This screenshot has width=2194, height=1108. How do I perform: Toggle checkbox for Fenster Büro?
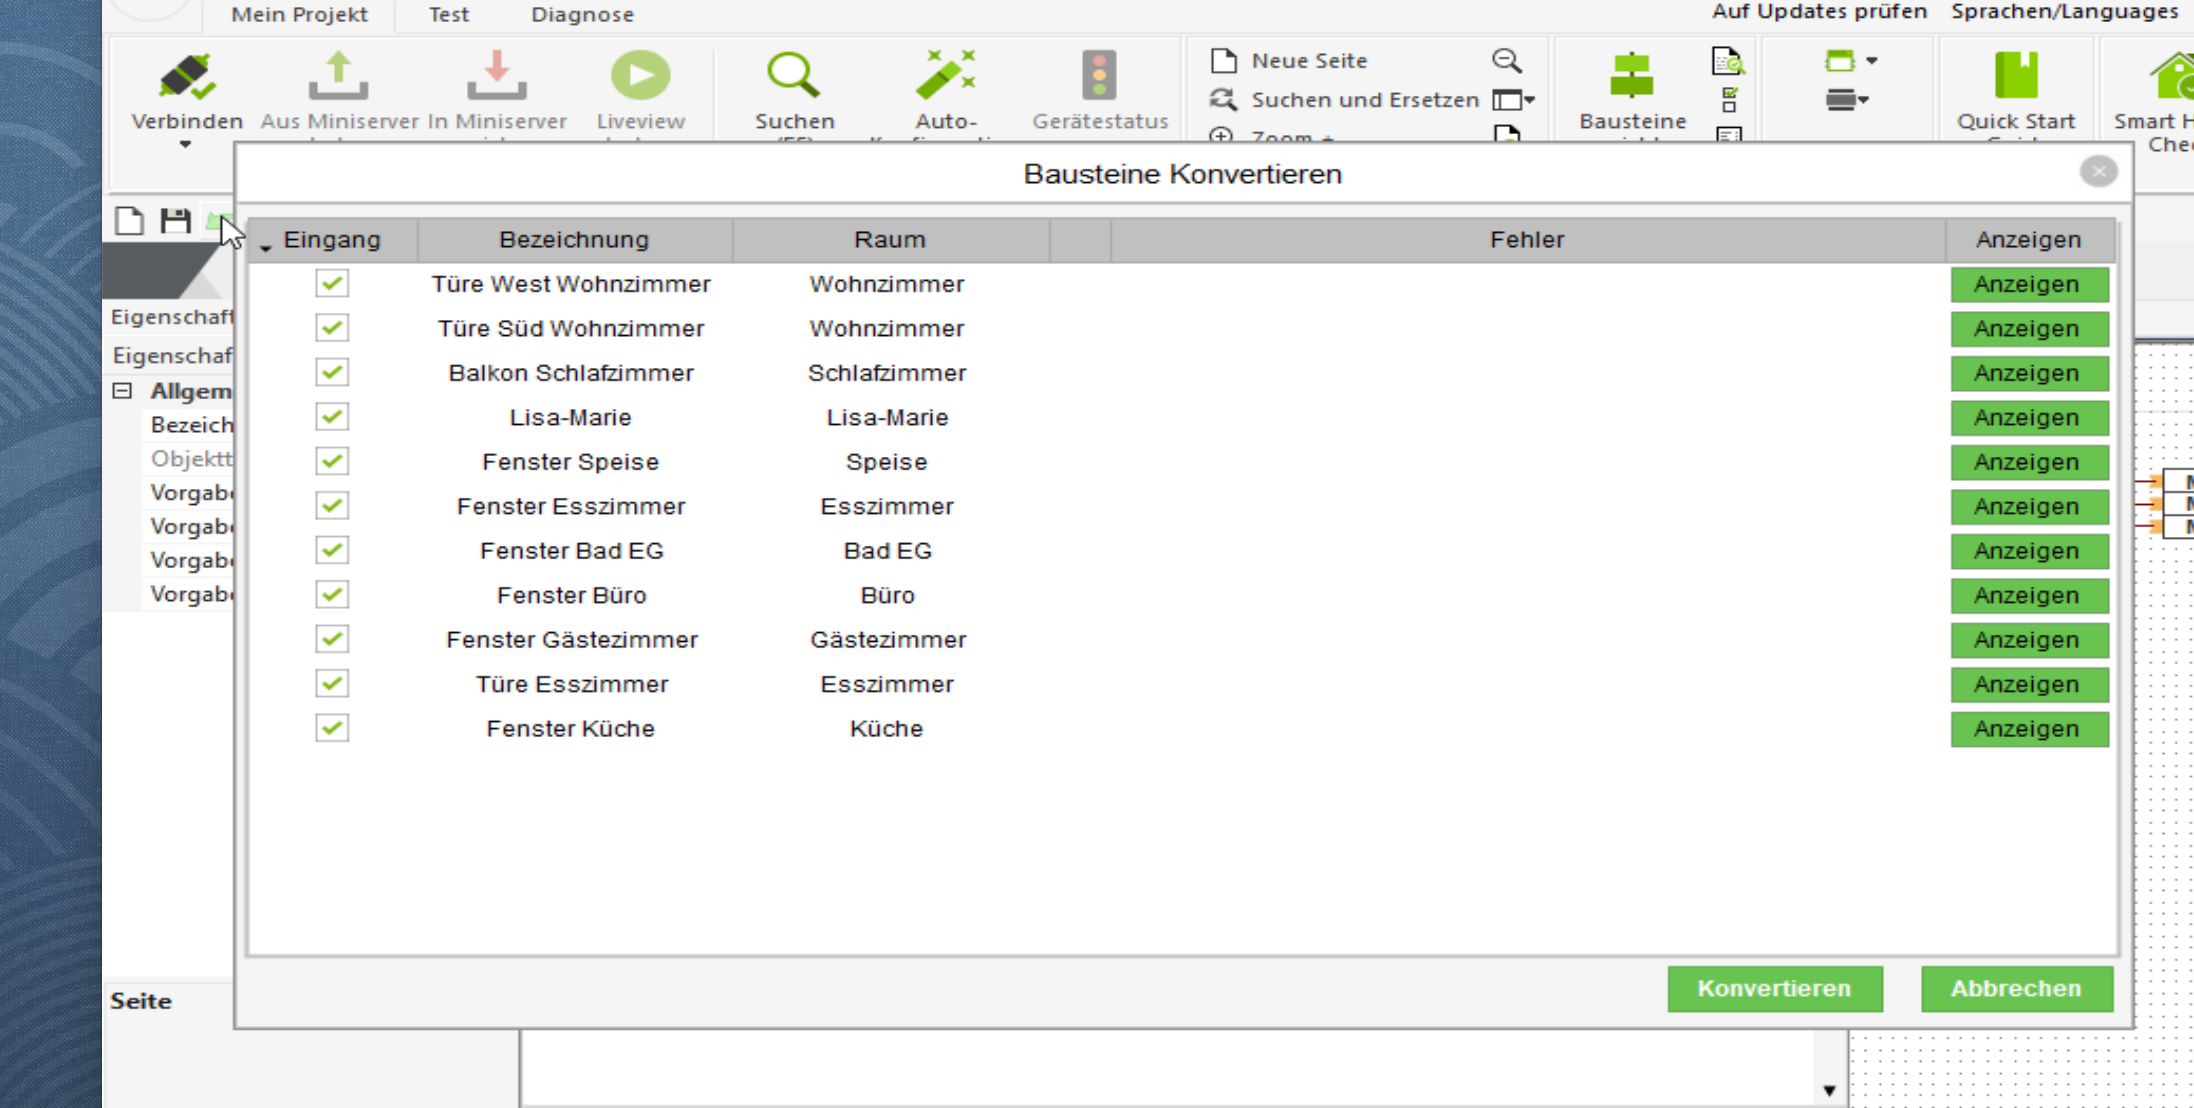coord(332,595)
